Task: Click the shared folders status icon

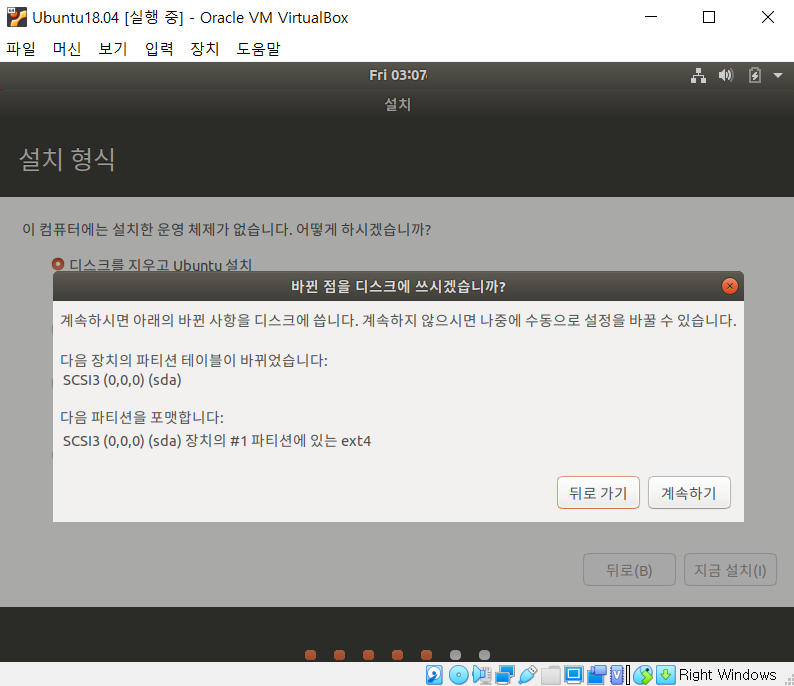Action: pyautogui.click(x=550, y=675)
